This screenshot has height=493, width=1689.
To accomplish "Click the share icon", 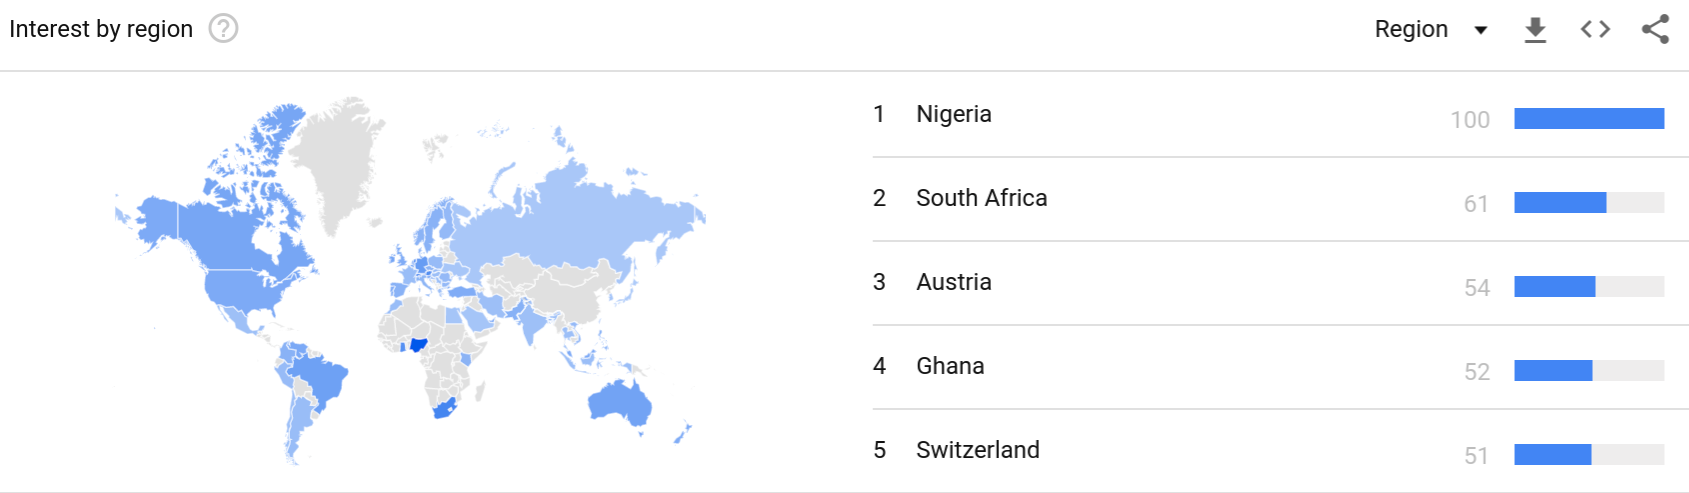I will click(1655, 29).
